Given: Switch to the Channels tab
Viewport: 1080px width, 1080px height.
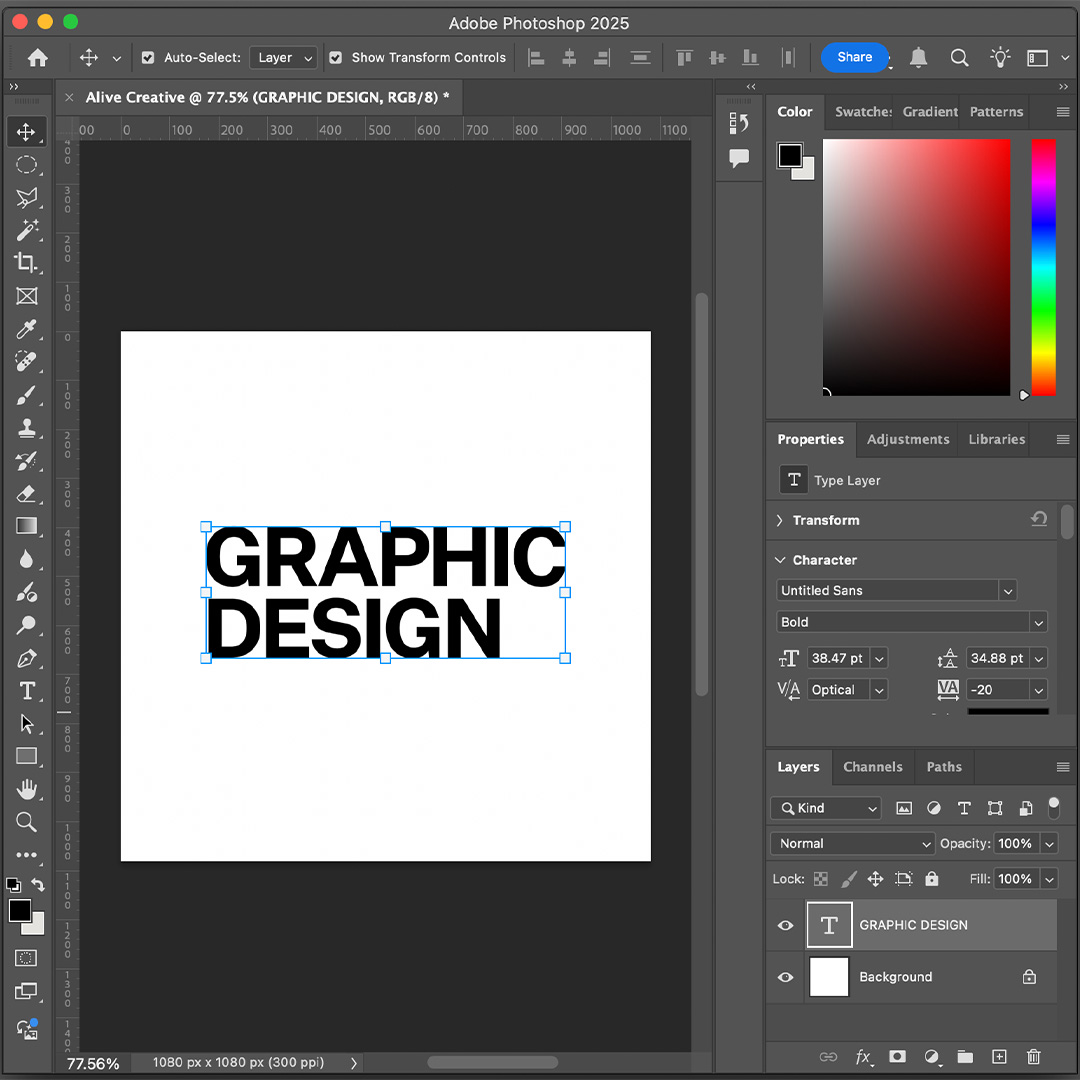Looking at the screenshot, I should pyautogui.click(x=873, y=767).
